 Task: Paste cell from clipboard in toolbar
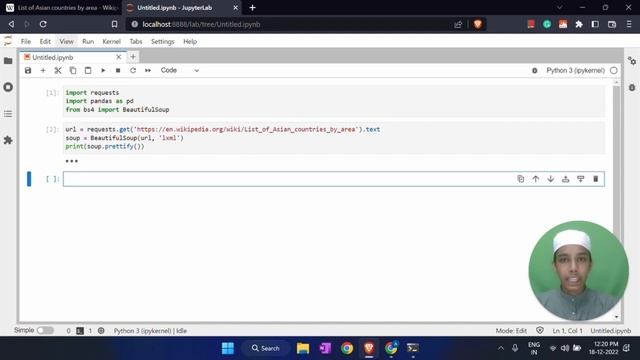tap(88, 70)
